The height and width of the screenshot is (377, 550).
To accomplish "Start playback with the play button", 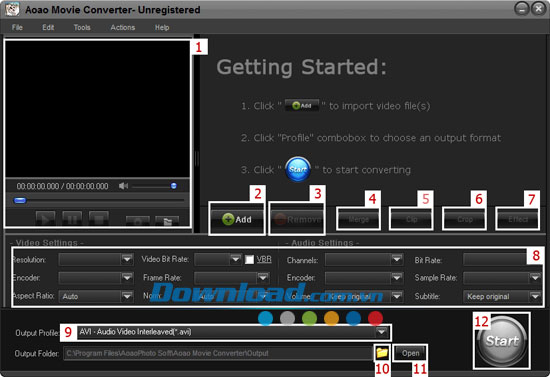I will click(x=45, y=218).
